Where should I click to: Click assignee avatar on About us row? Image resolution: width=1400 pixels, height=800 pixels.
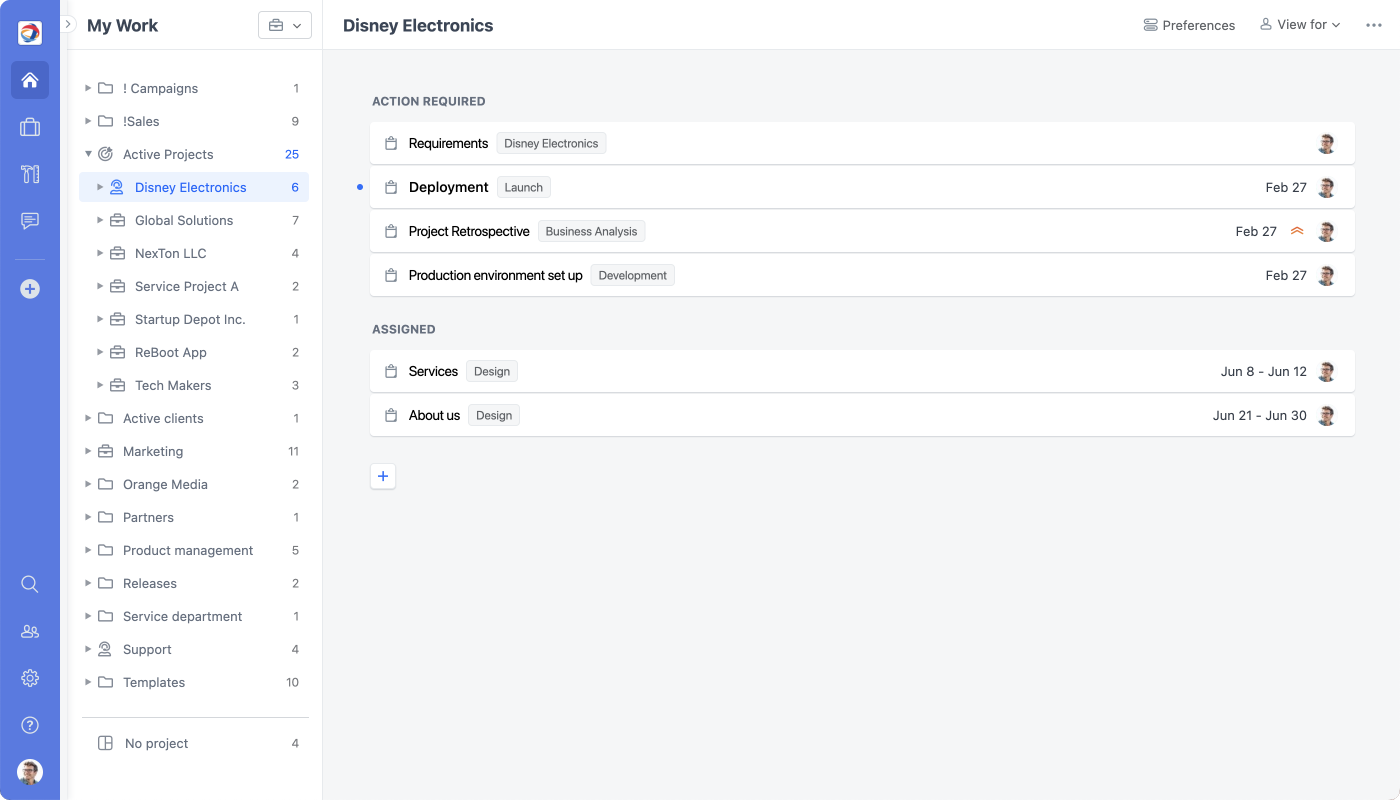point(1327,415)
